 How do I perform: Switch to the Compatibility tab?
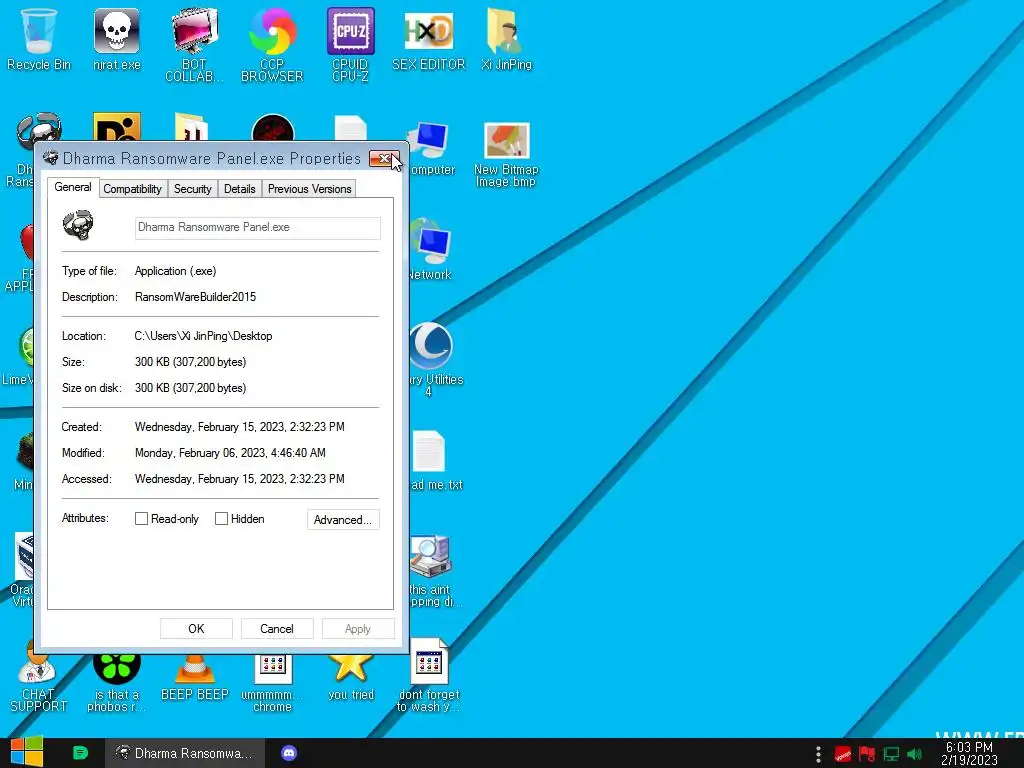[133, 189]
